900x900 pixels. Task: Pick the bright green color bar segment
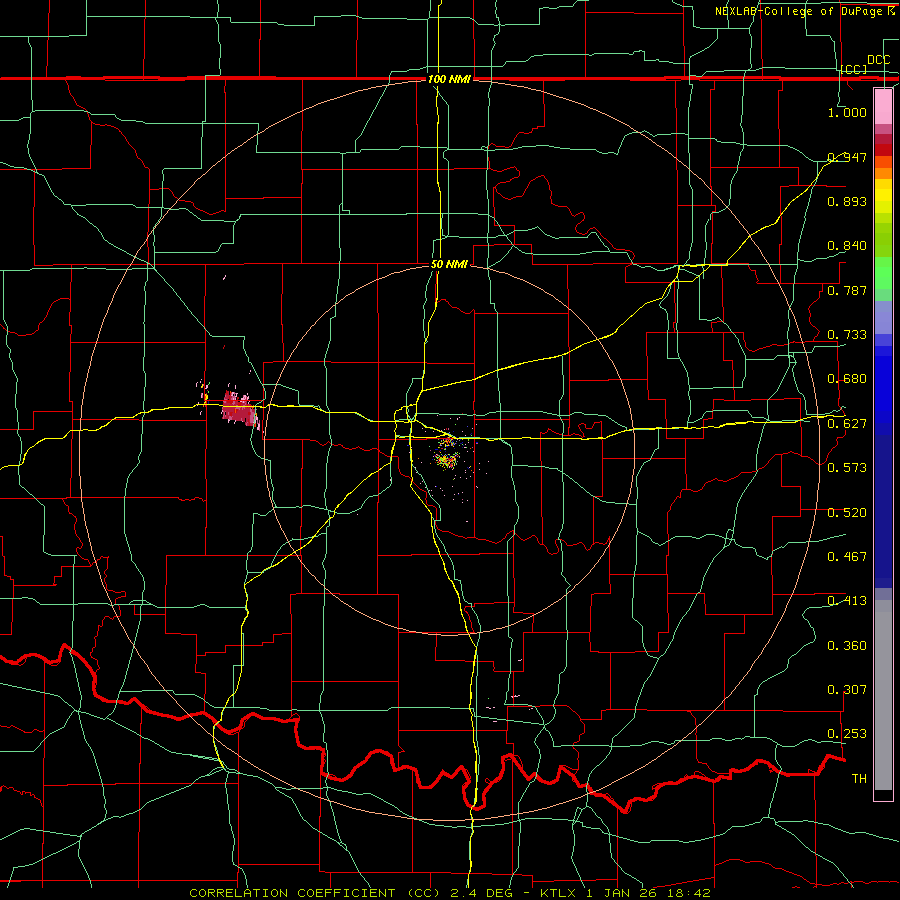[x=883, y=272]
